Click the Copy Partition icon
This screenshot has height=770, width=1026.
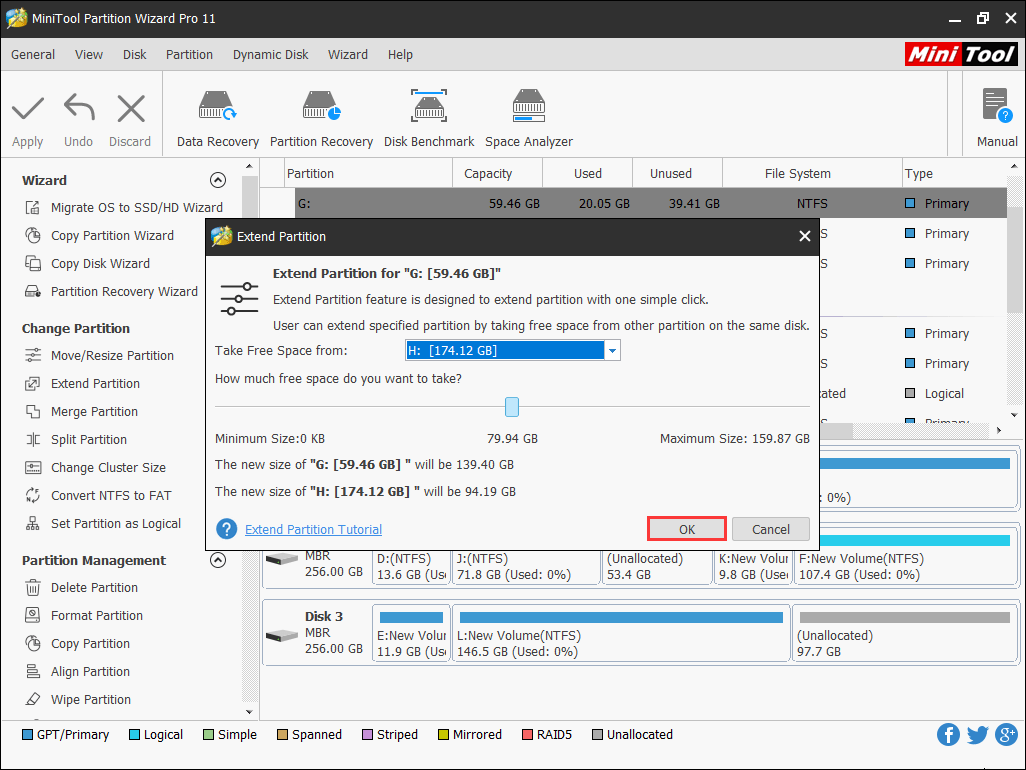point(33,644)
